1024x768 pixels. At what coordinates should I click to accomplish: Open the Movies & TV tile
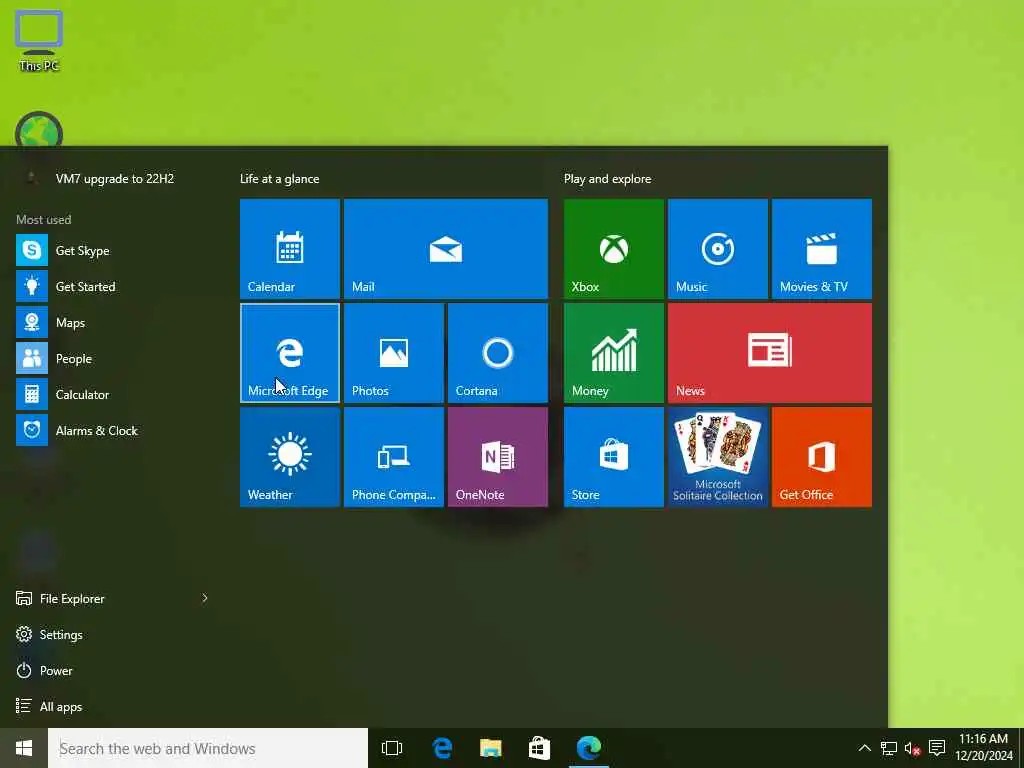[x=822, y=249]
